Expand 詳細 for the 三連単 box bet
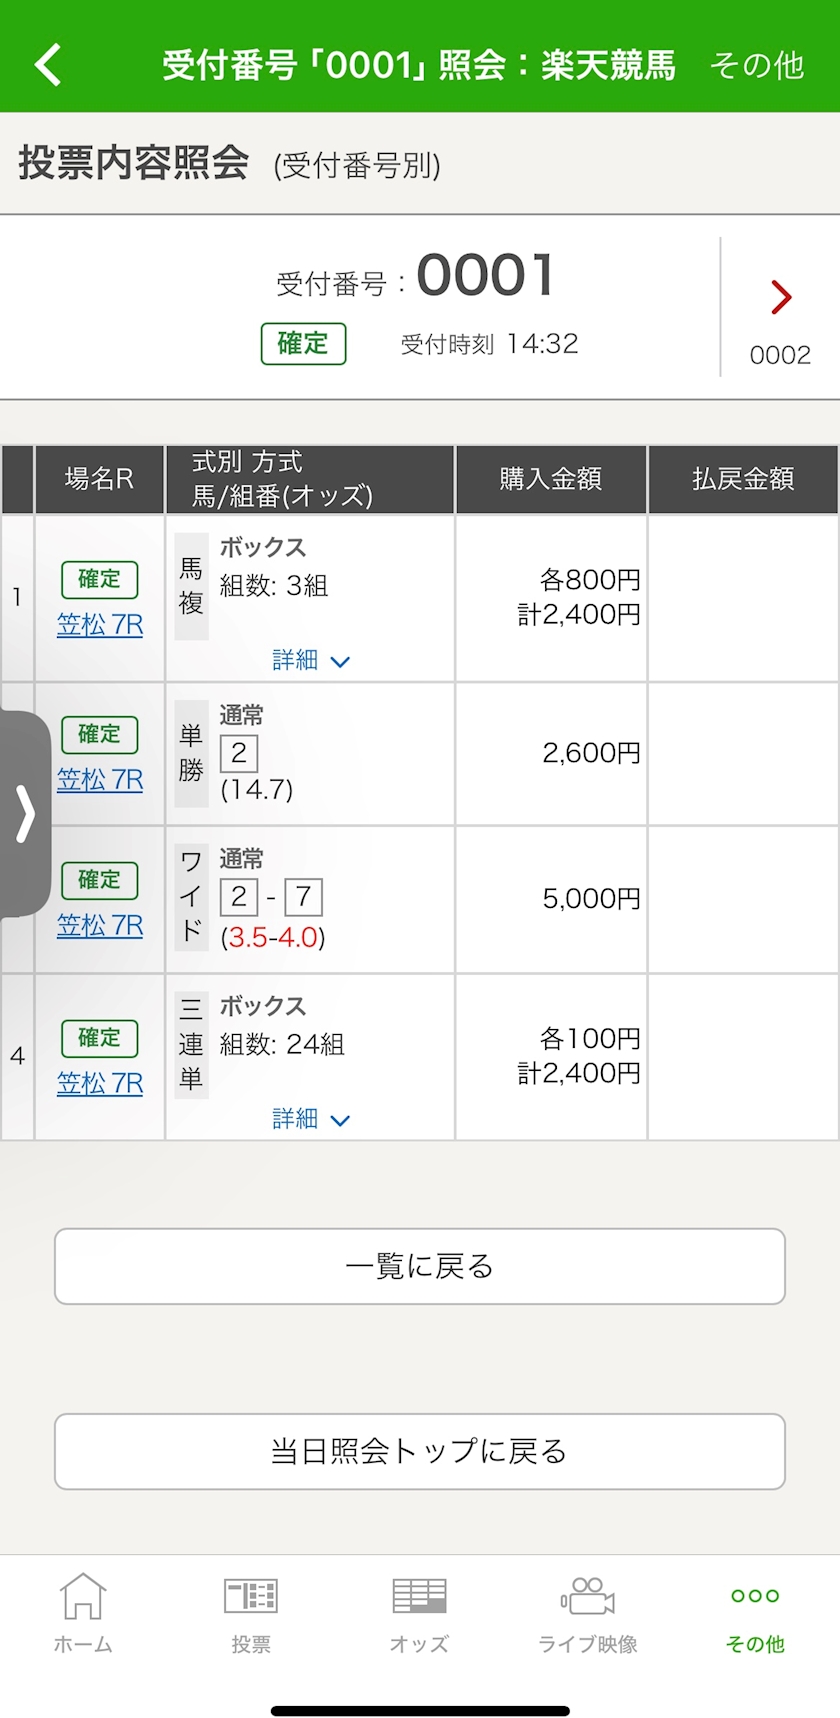The height and width of the screenshot is (1718, 840). coord(310,1119)
